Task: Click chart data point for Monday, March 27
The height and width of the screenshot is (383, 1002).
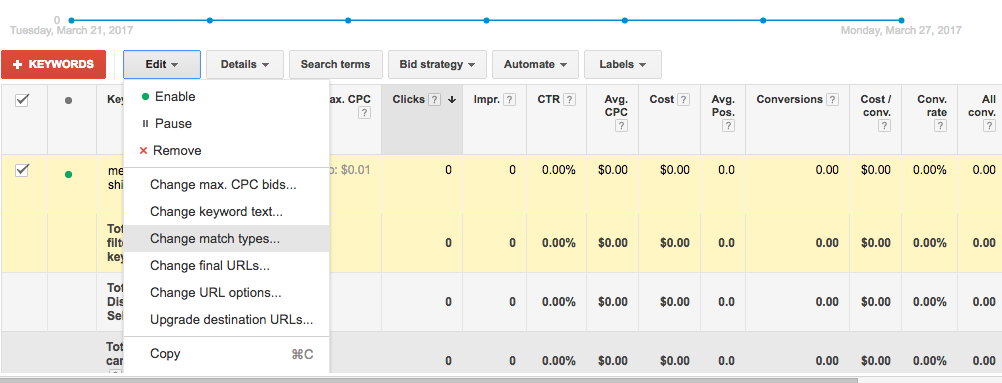Action: [901, 20]
